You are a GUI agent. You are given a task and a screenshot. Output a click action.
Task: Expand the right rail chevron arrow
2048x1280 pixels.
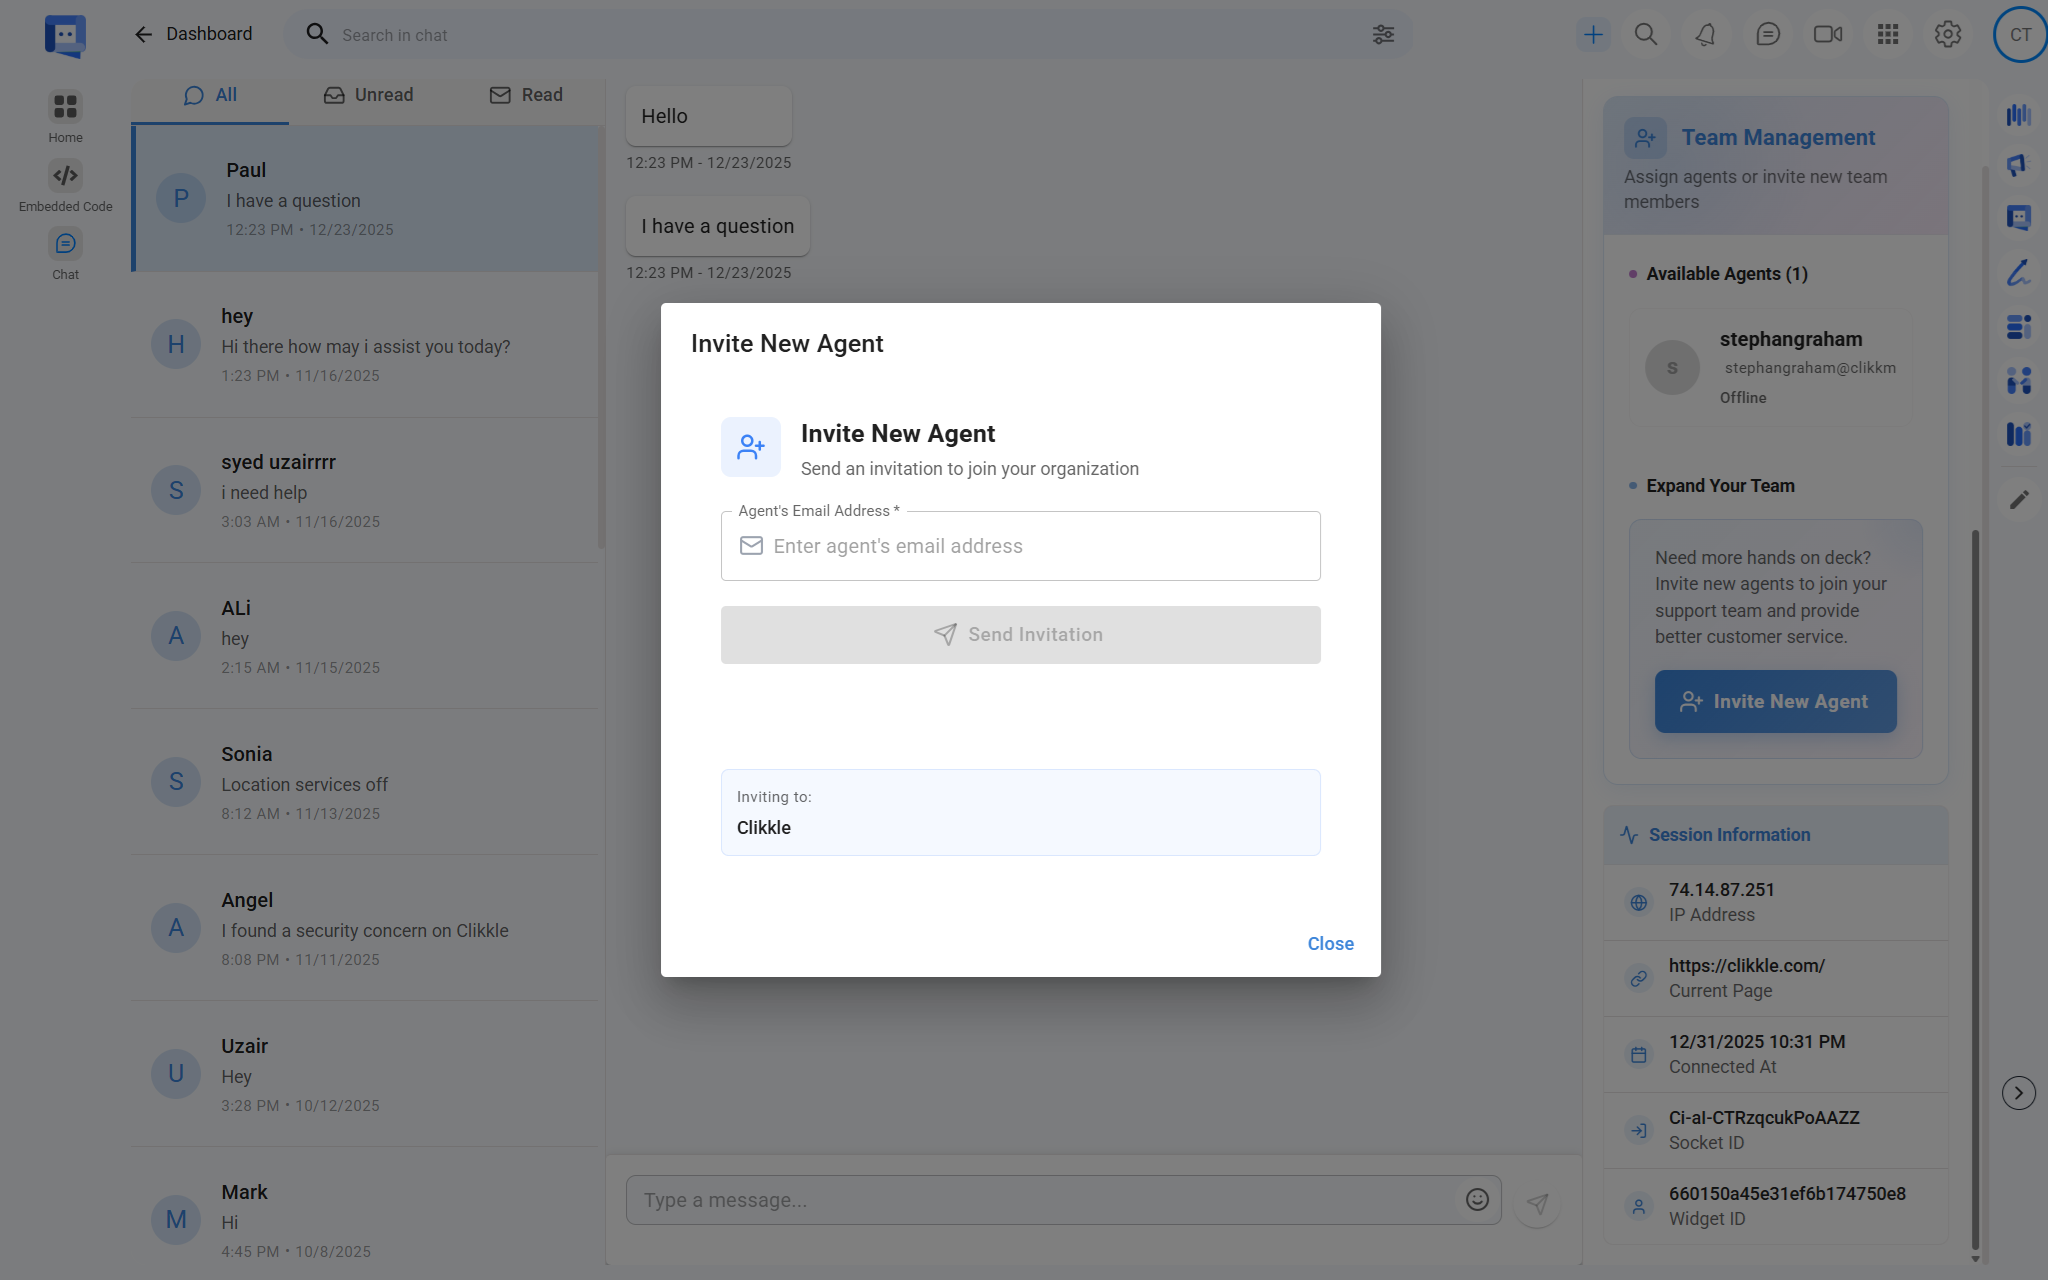coord(2018,1093)
